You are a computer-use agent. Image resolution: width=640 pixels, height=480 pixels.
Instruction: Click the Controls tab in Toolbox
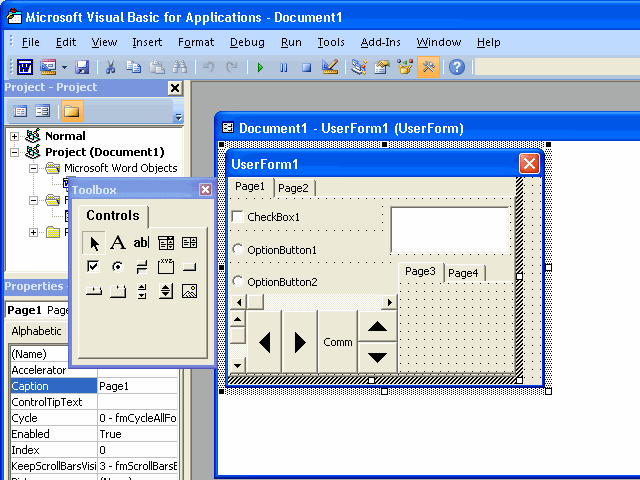pyautogui.click(x=113, y=216)
